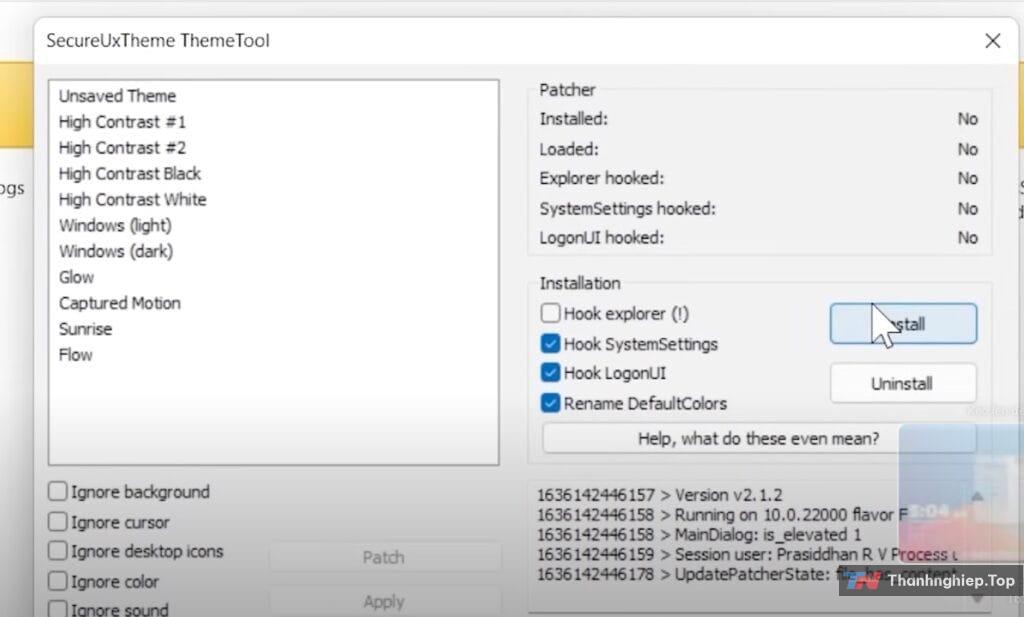Select High Contrast Black theme
The image size is (1024, 617).
click(x=130, y=174)
